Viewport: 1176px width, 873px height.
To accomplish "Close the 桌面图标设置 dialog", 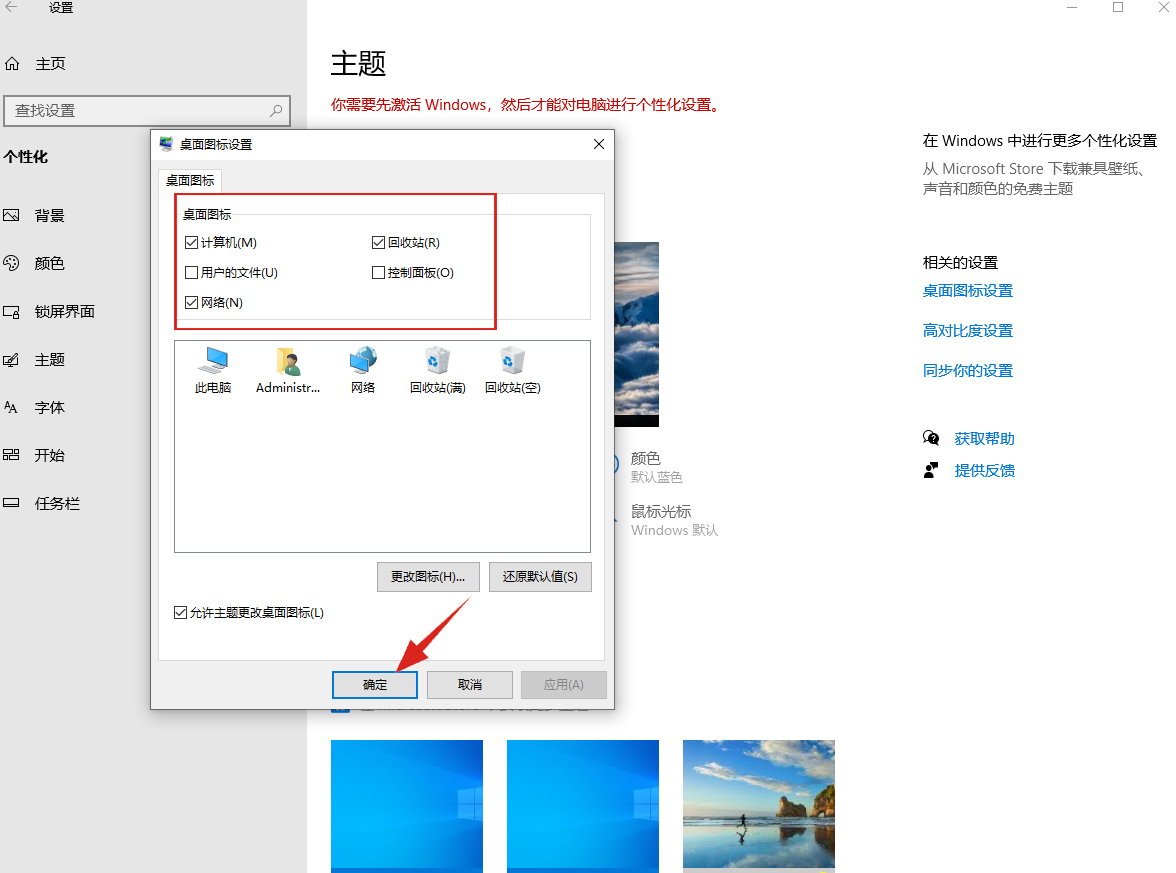I will click(x=598, y=144).
